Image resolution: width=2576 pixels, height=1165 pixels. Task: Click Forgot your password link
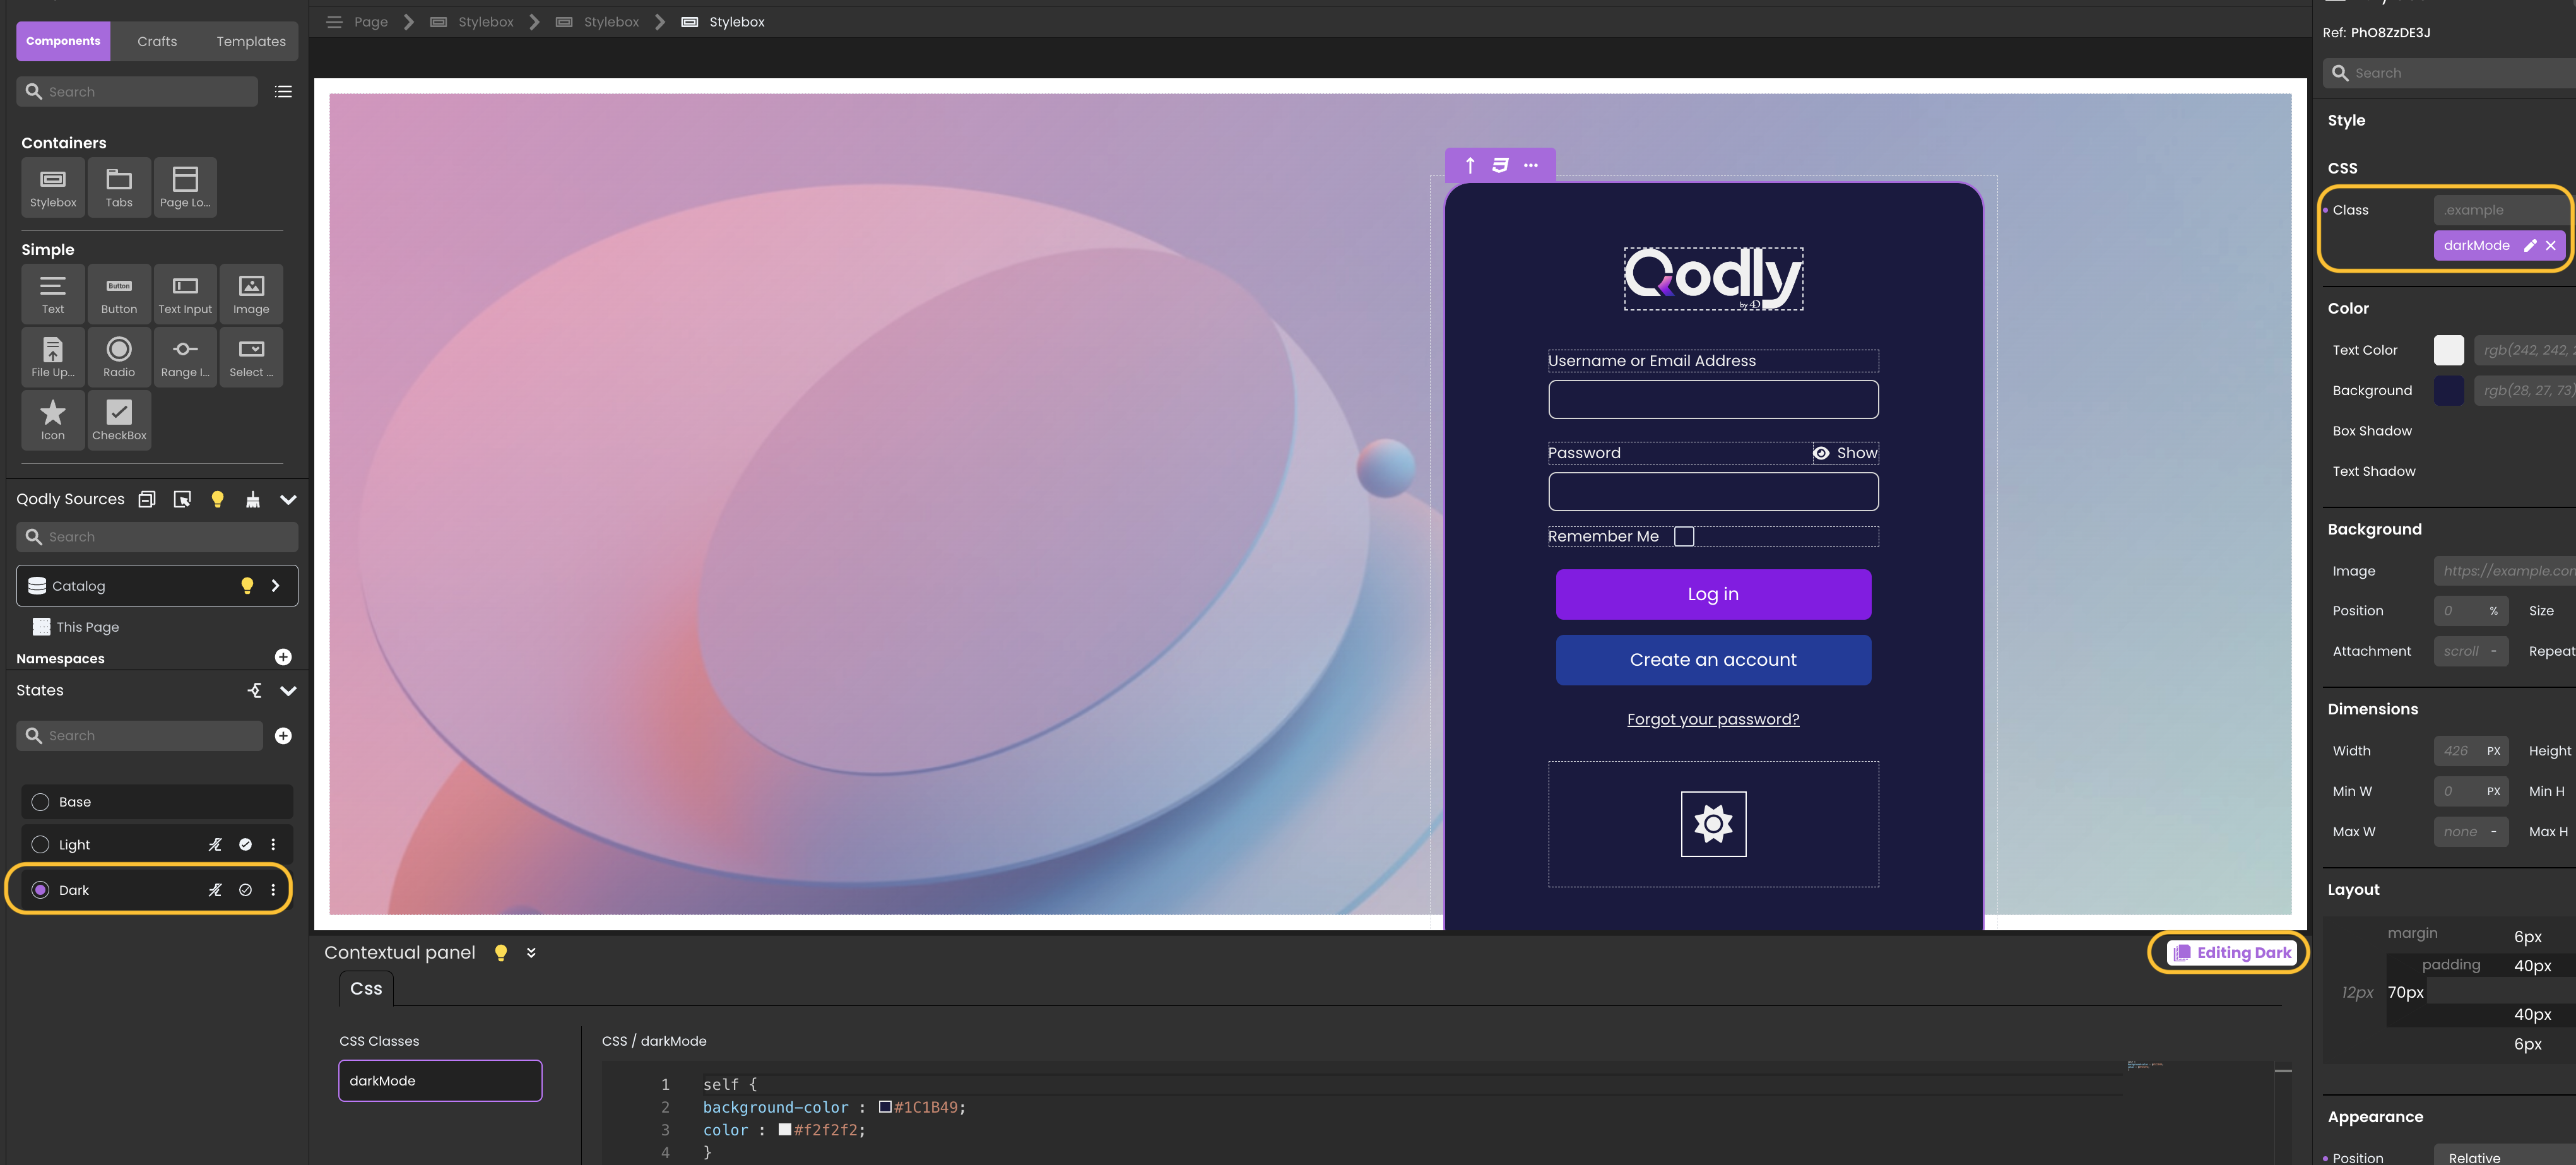1712,719
